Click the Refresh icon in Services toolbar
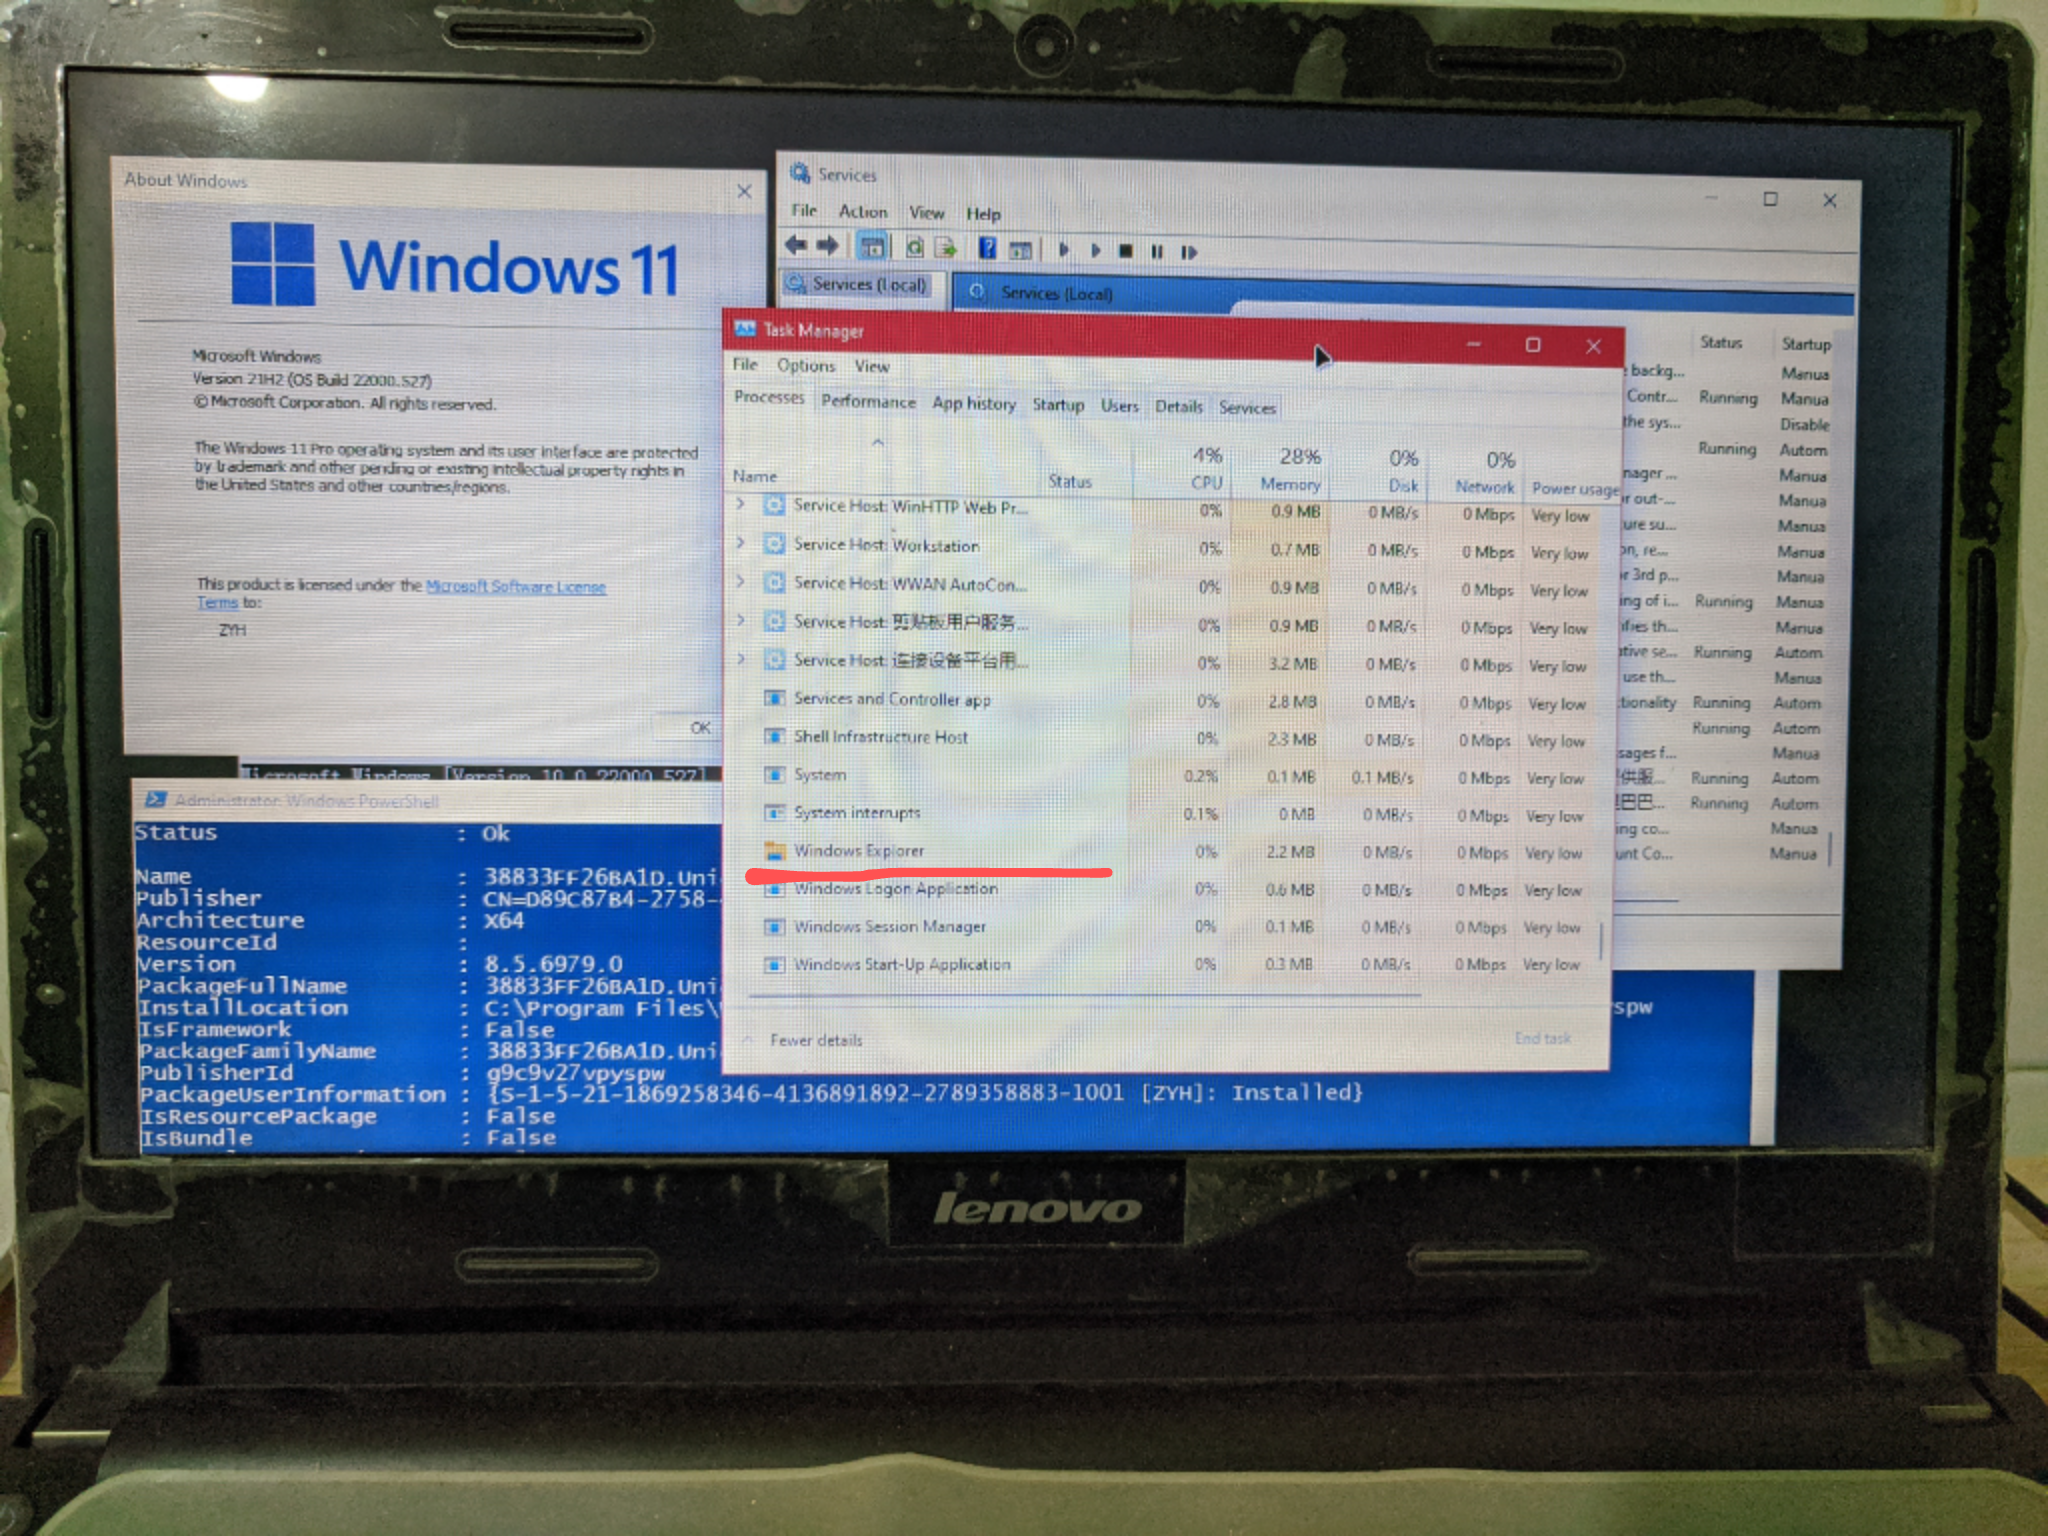2048x1536 pixels. click(x=914, y=247)
